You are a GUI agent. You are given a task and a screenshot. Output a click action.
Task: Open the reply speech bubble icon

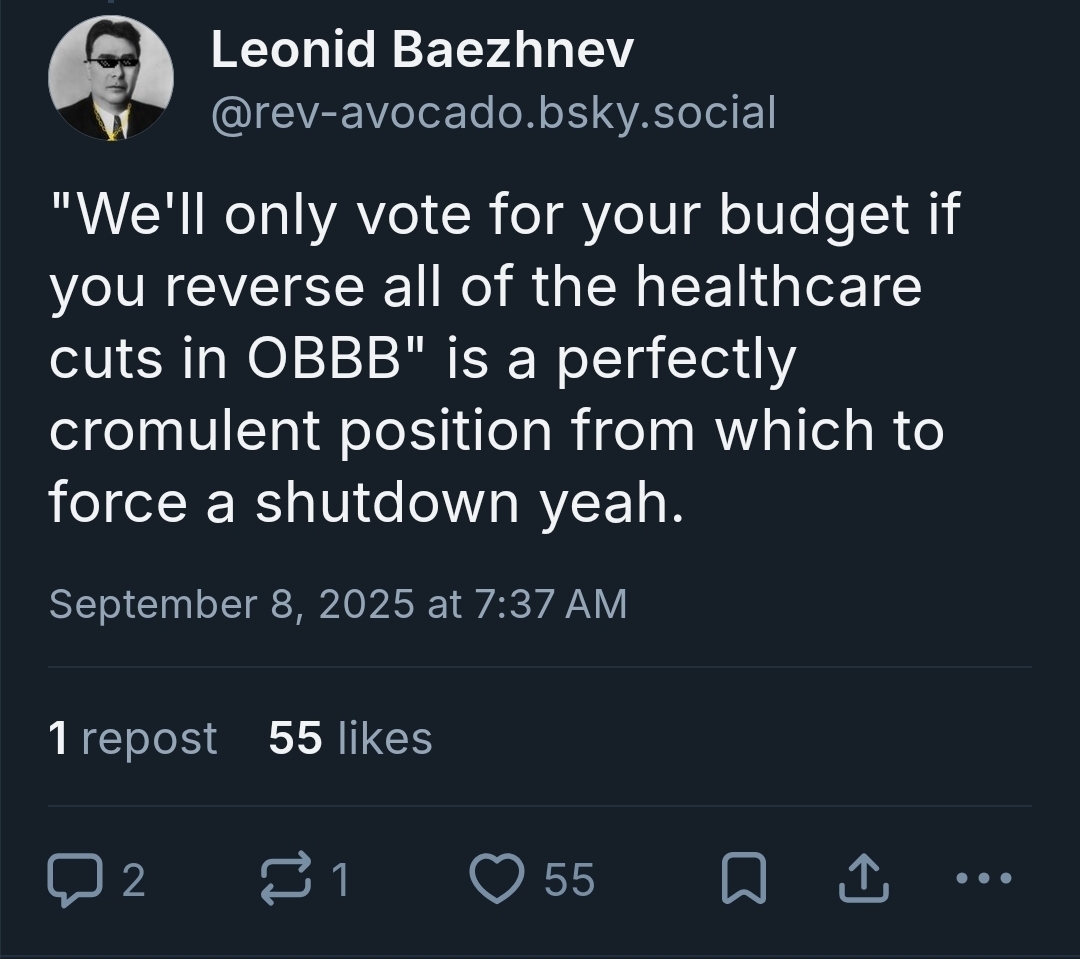[73, 881]
